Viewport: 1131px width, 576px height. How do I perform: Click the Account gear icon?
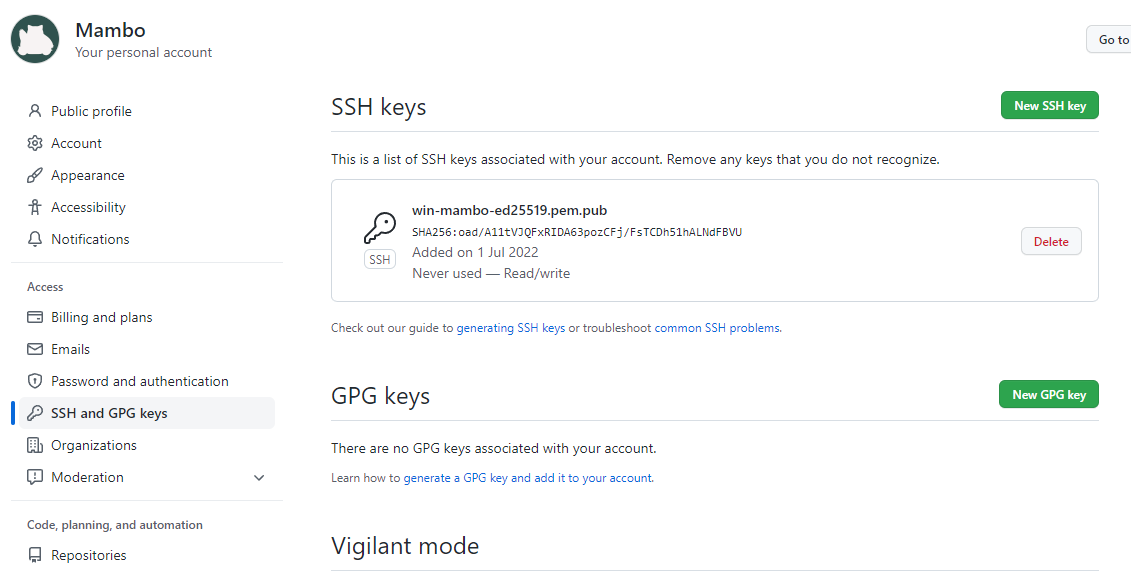click(35, 143)
